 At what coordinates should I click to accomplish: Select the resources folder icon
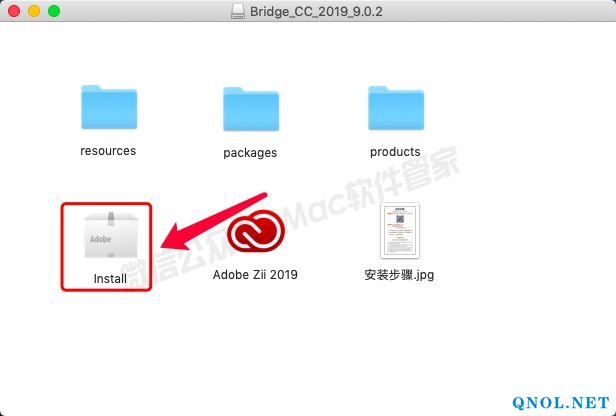109,107
